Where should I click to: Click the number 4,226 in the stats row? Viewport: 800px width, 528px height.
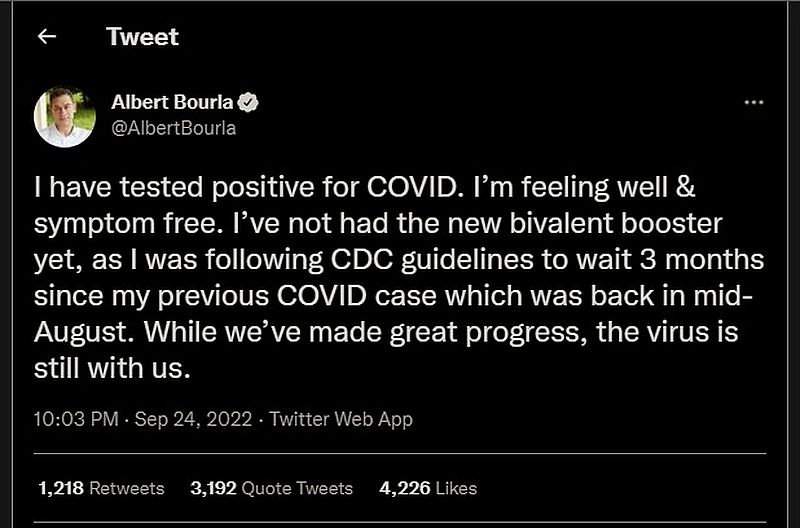pyautogui.click(x=404, y=488)
